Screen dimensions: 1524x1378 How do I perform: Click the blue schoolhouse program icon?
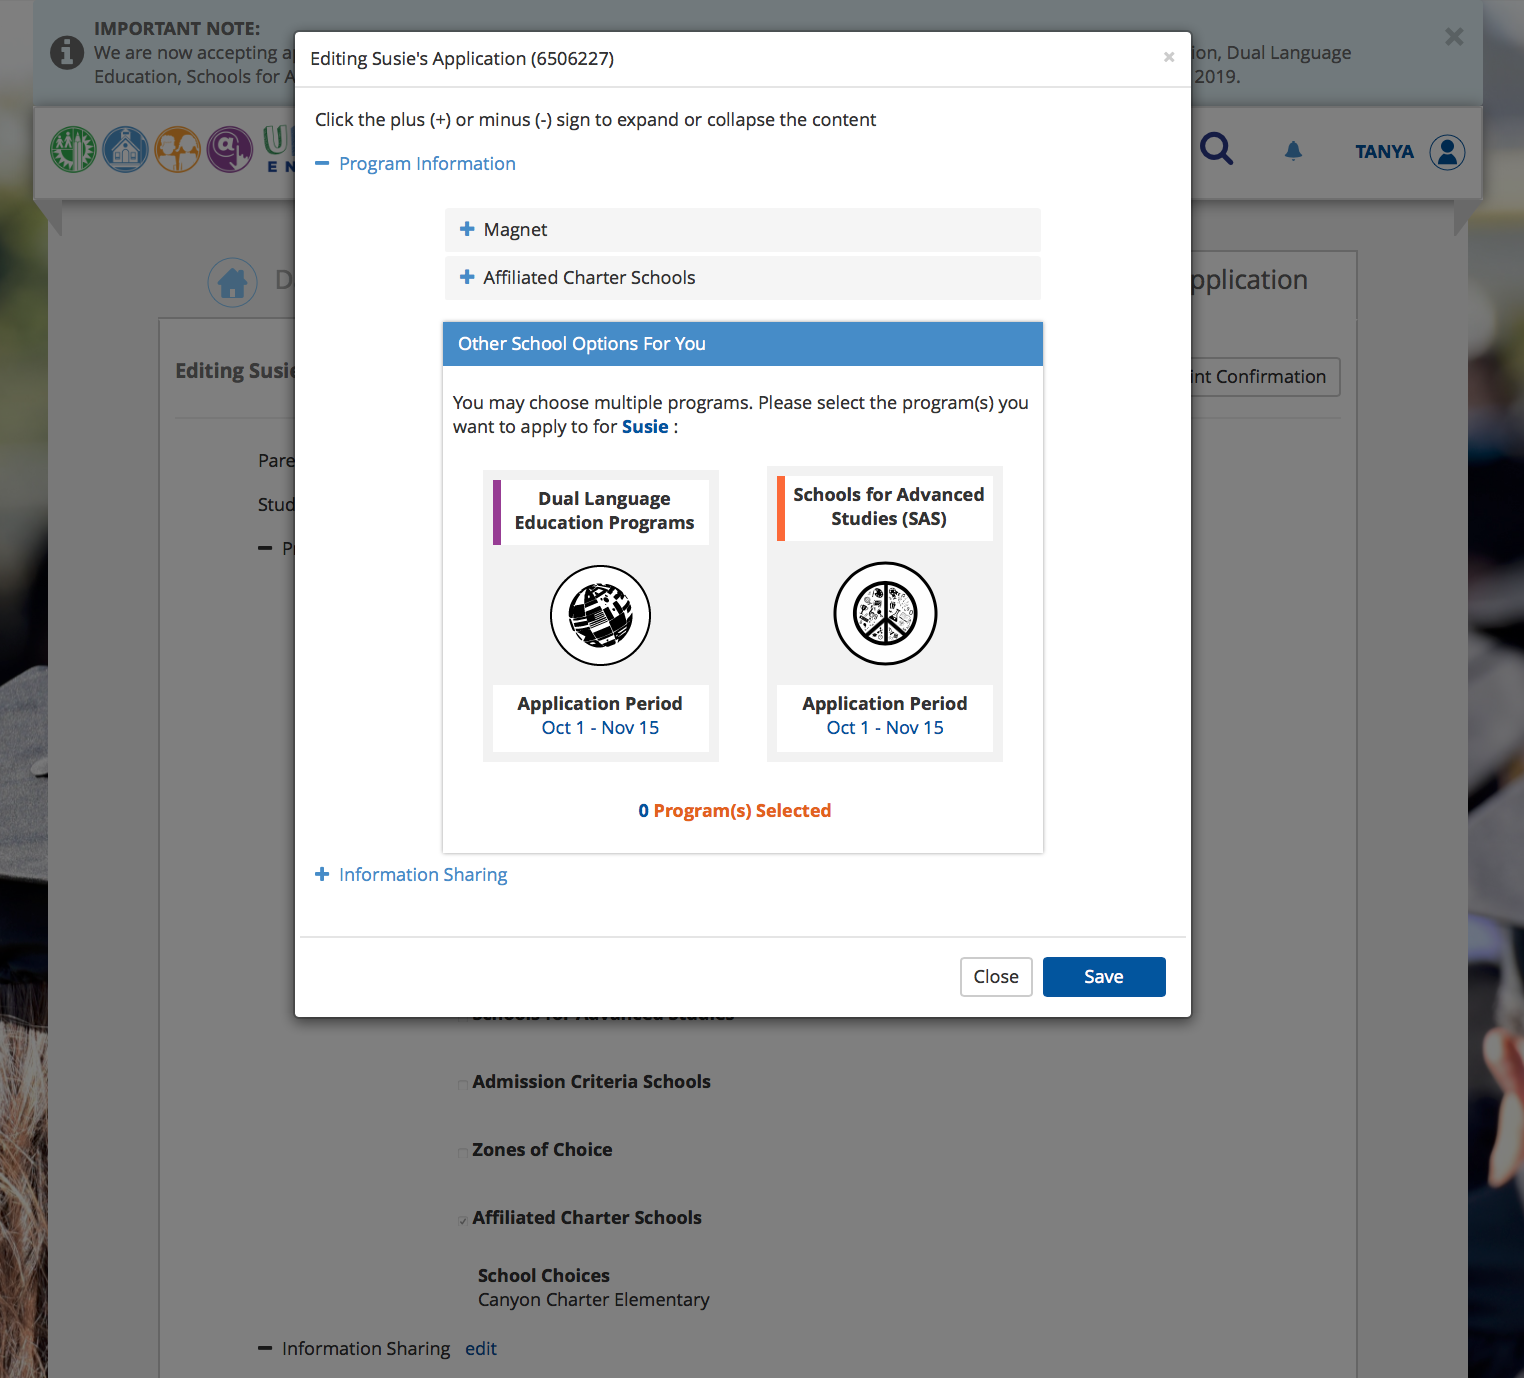[x=125, y=150]
